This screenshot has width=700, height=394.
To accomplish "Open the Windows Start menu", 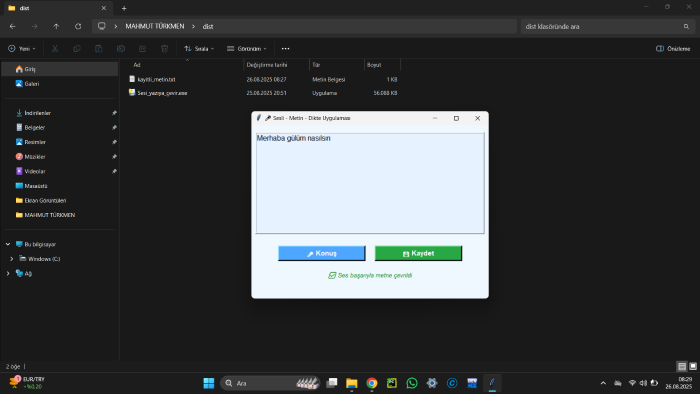I will tap(208, 383).
